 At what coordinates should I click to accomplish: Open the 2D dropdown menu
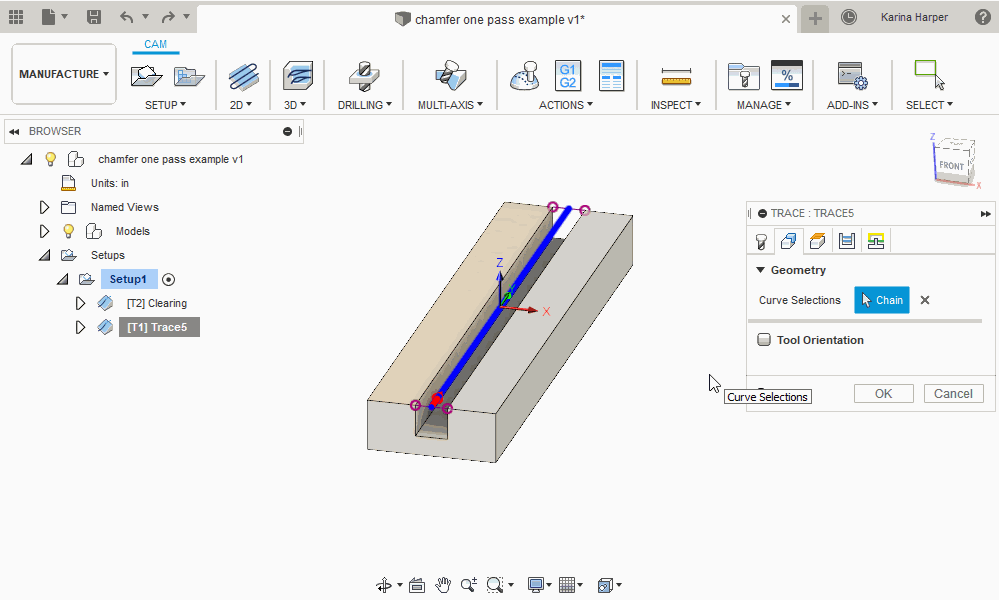point(241,105)
